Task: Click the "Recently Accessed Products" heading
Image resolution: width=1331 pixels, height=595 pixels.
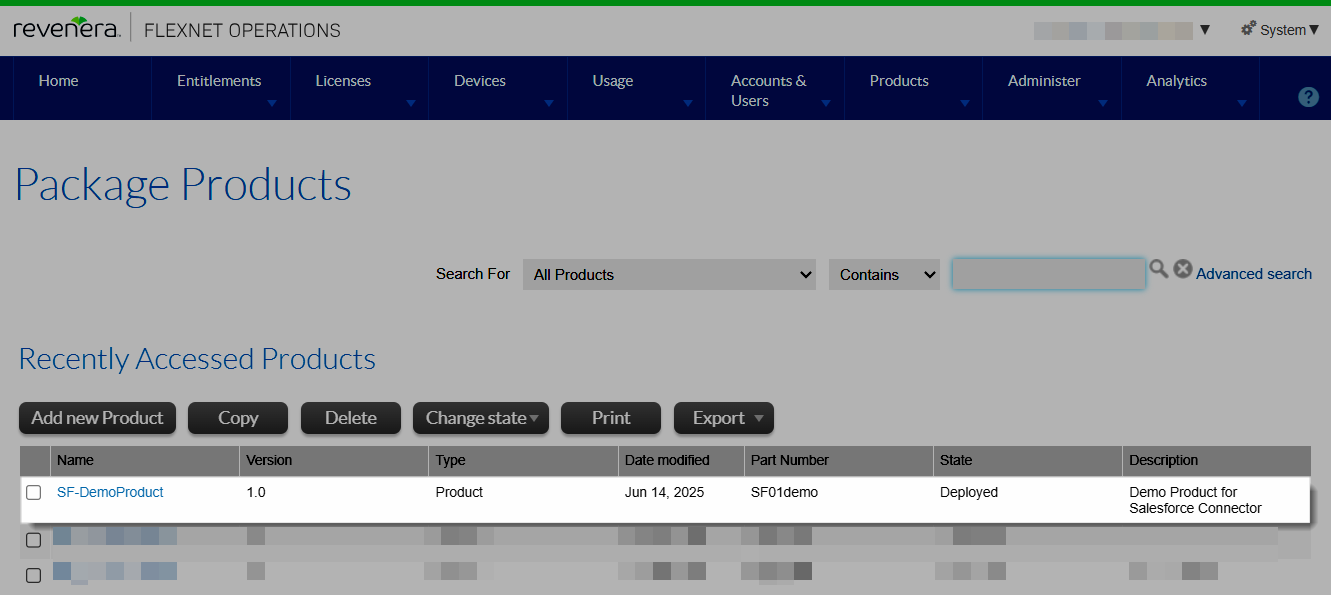Action: click(197, 359)
